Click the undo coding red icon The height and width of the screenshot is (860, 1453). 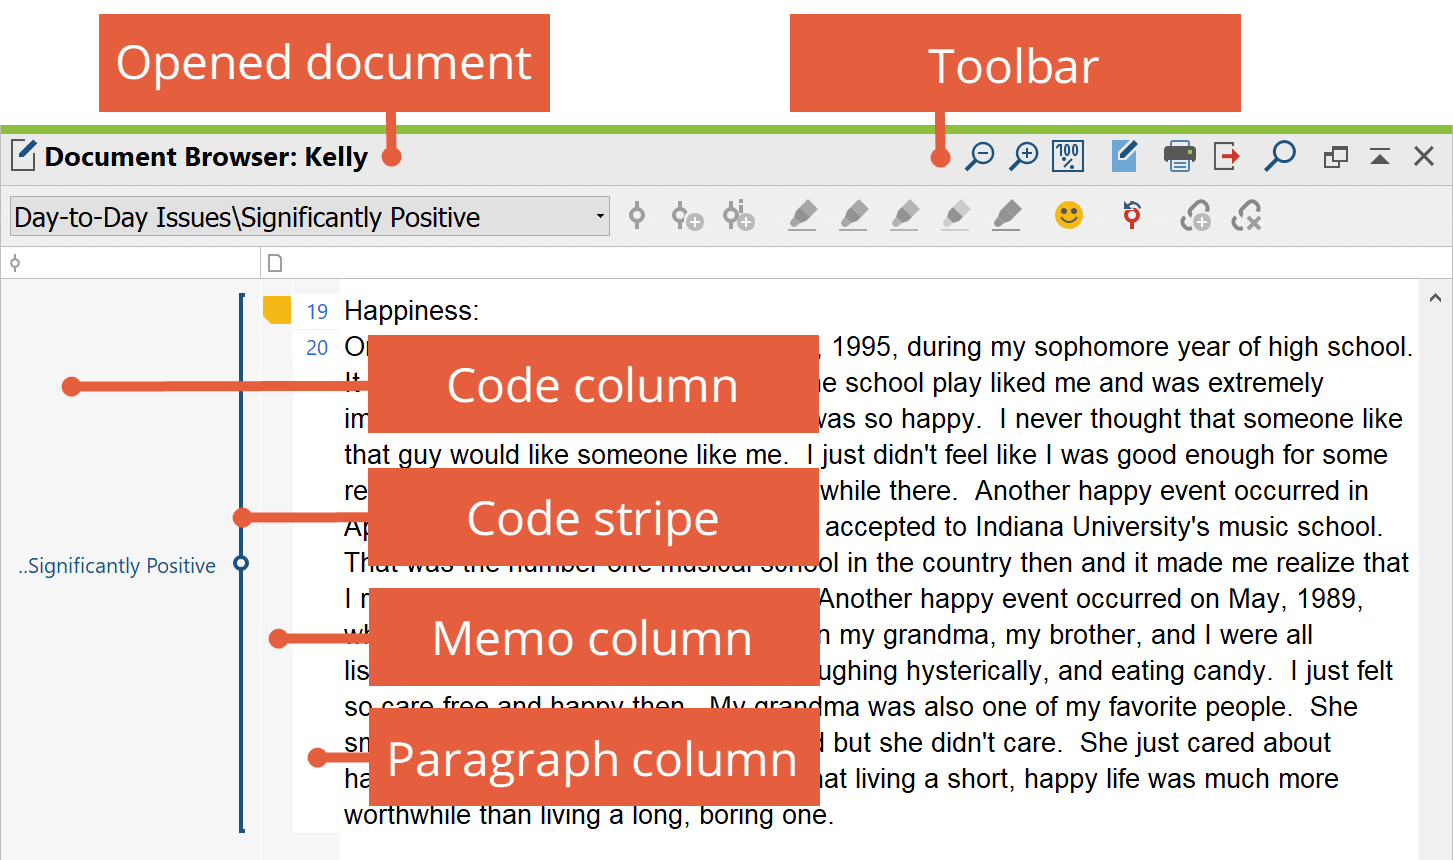(1132, 216)
